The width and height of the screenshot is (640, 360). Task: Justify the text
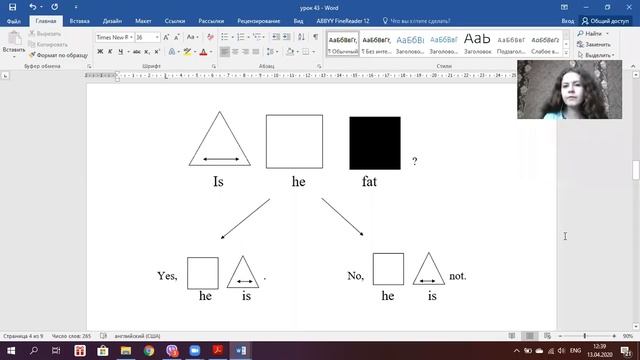tap(256, 51)
